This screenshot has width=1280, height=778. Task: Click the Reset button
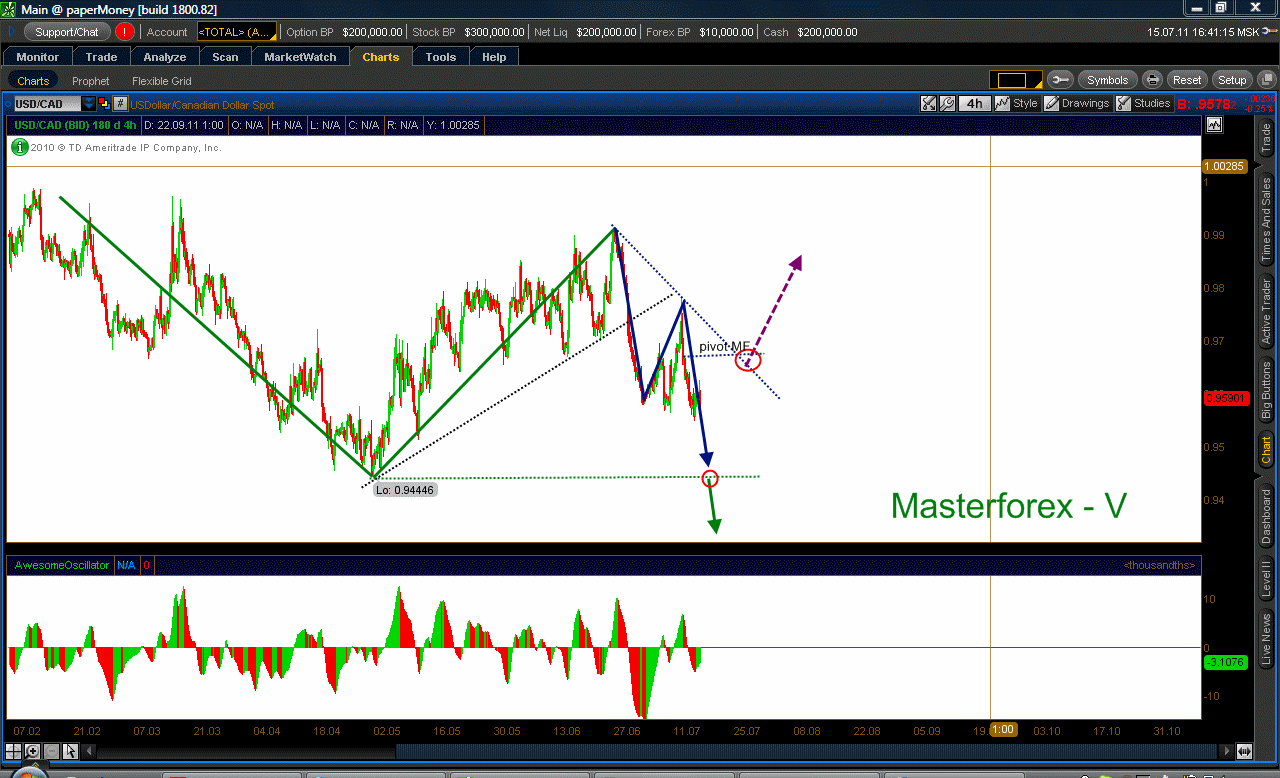[x=1187, y=80]
